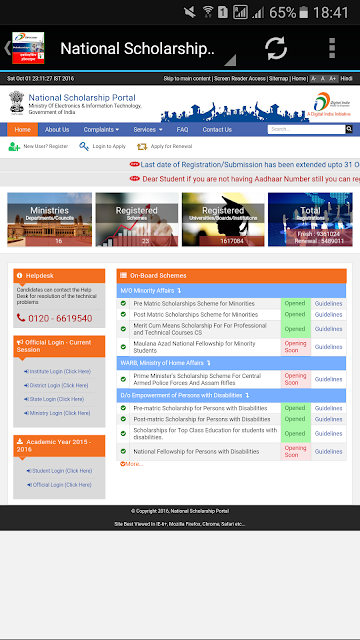The width and height of the screenshot is (360, 640).
Task: Click Skip to main content link
Action: click(x=187, y=78)
